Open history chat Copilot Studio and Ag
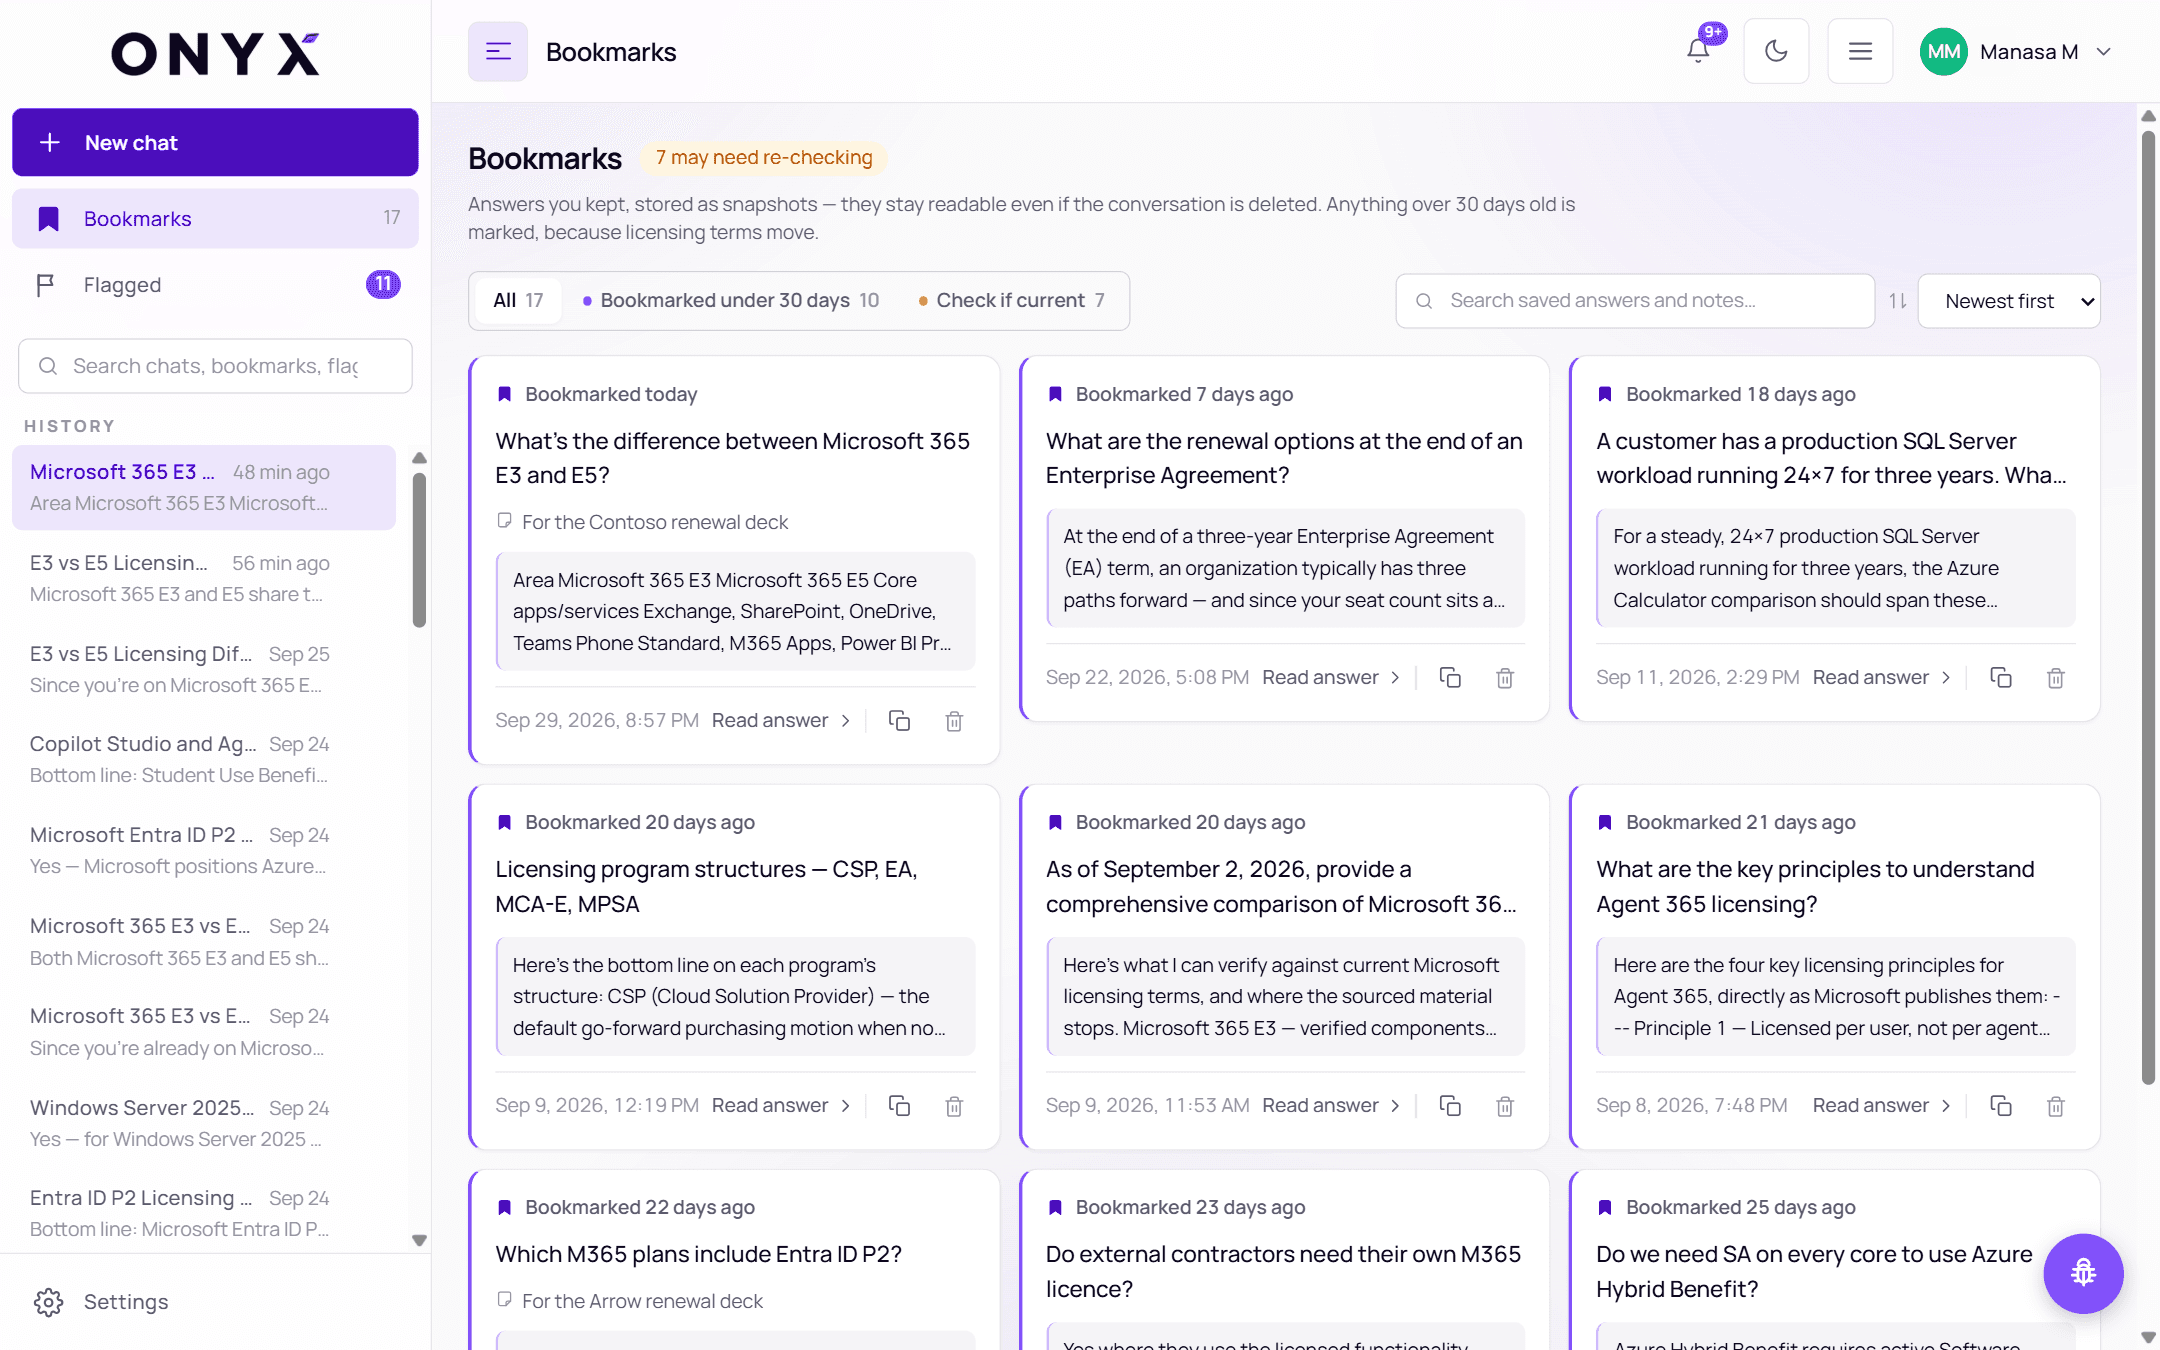Image resolution: width=2160 pixels, height=1350 pixels. pyautogui.click(x=203, y=759)
